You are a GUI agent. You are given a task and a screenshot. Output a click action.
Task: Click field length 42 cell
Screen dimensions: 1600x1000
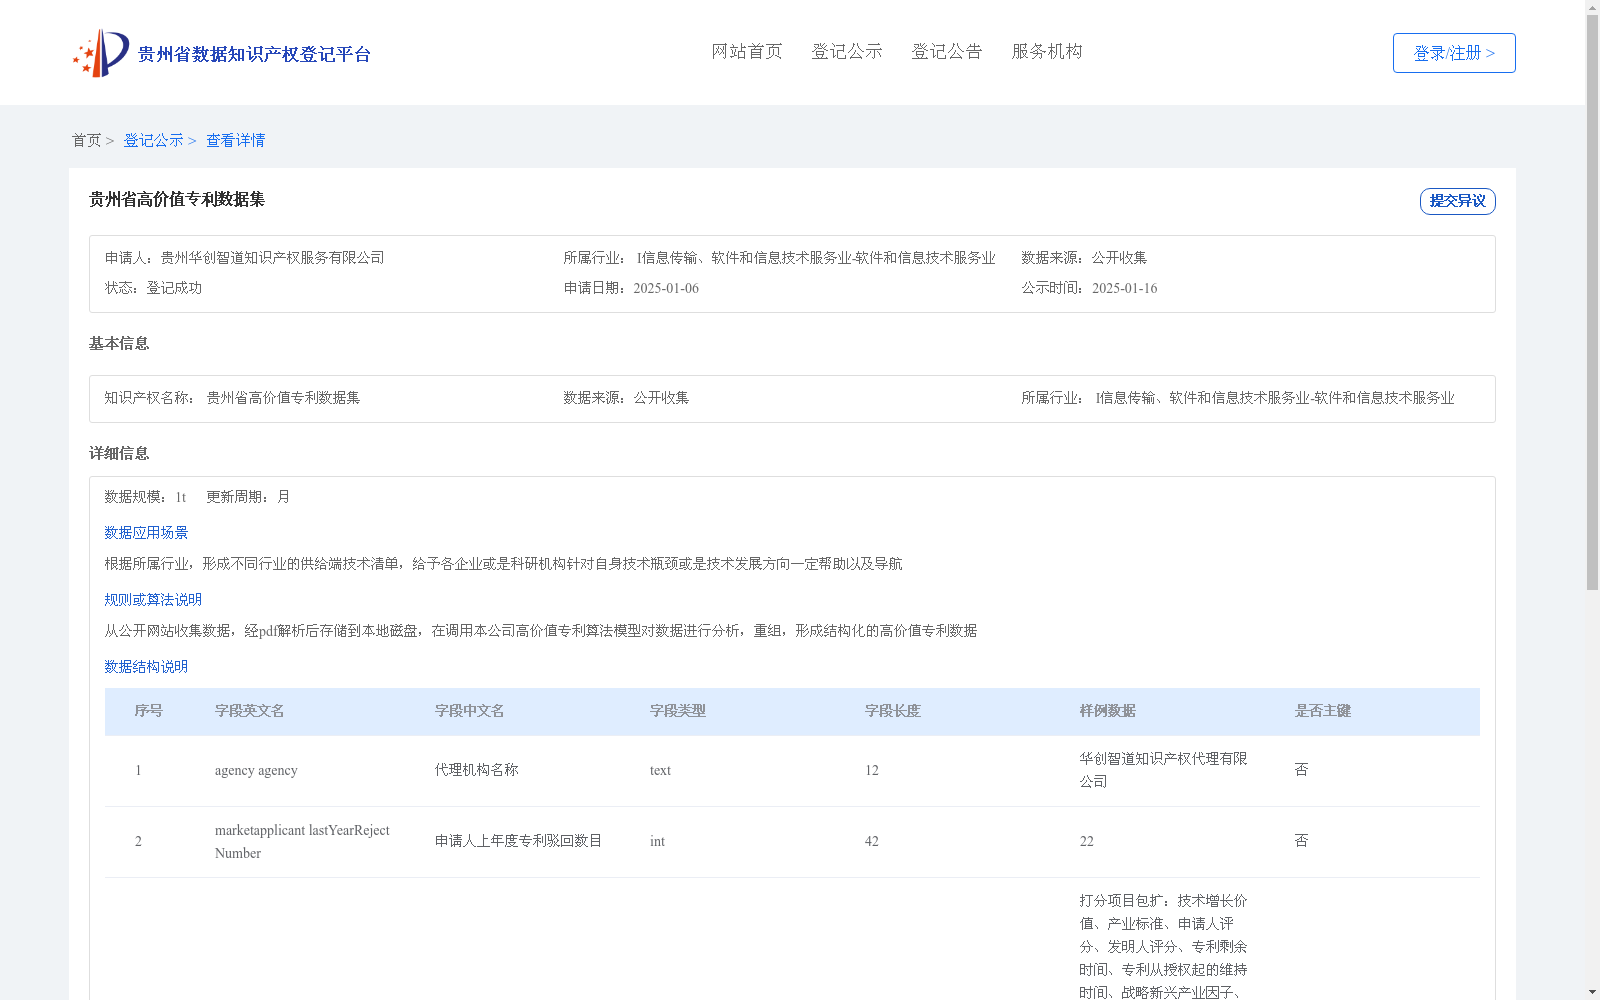click(x=872, y=841)
